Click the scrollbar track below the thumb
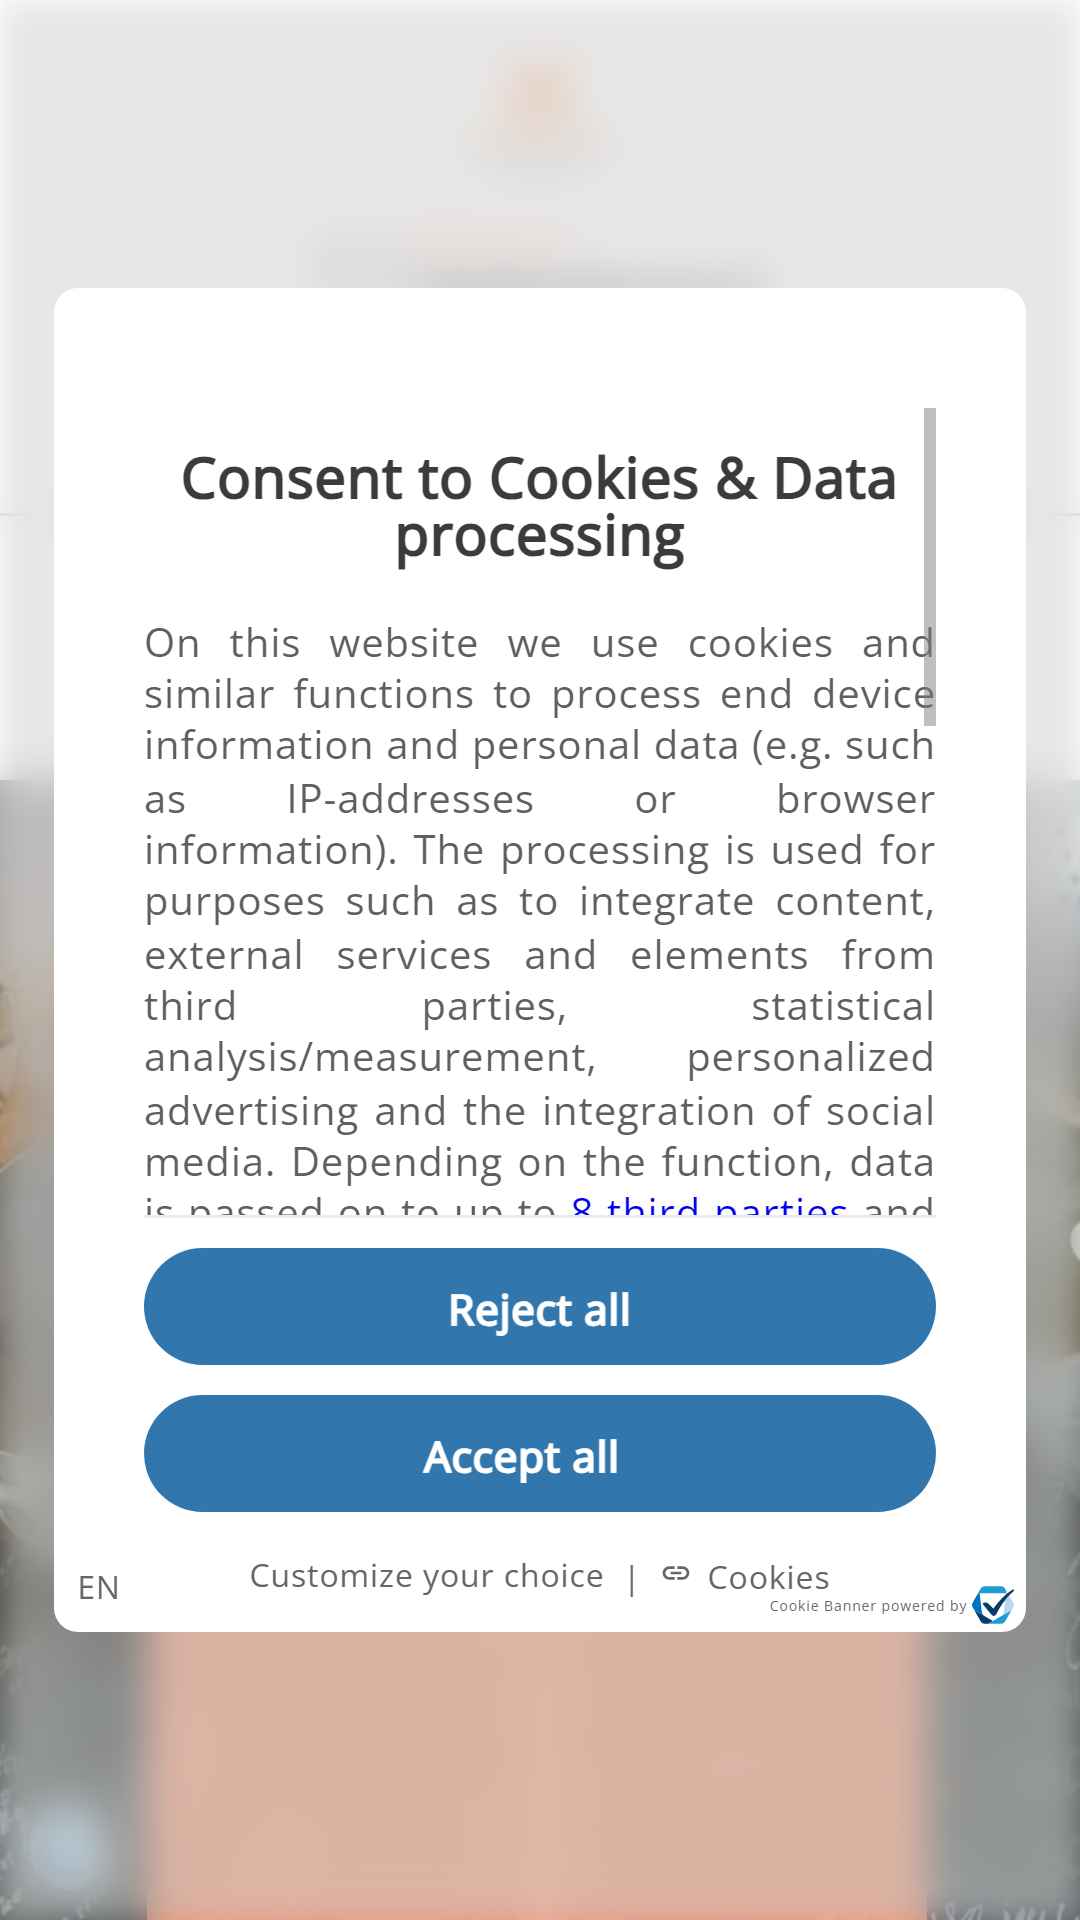Viewport: 1080px width, 1920px height. (930, 970)
